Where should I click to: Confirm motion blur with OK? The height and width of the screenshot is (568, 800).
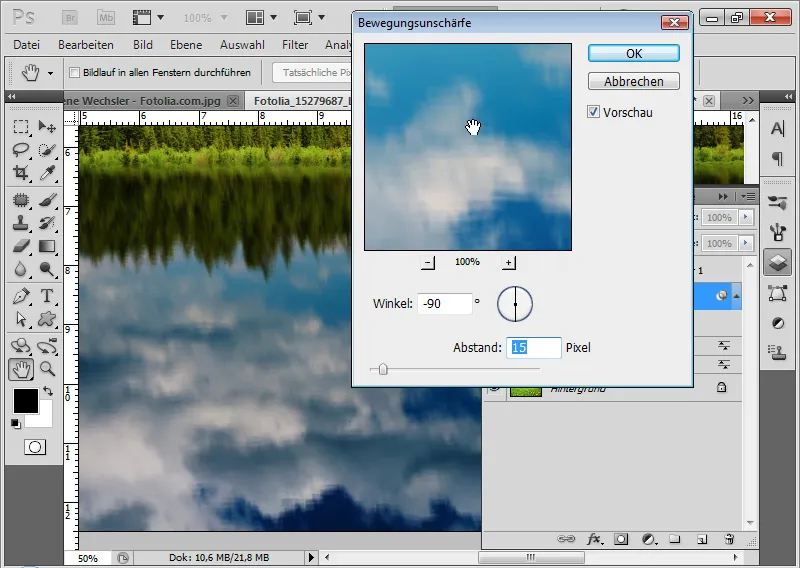click(x=634, y=54)
